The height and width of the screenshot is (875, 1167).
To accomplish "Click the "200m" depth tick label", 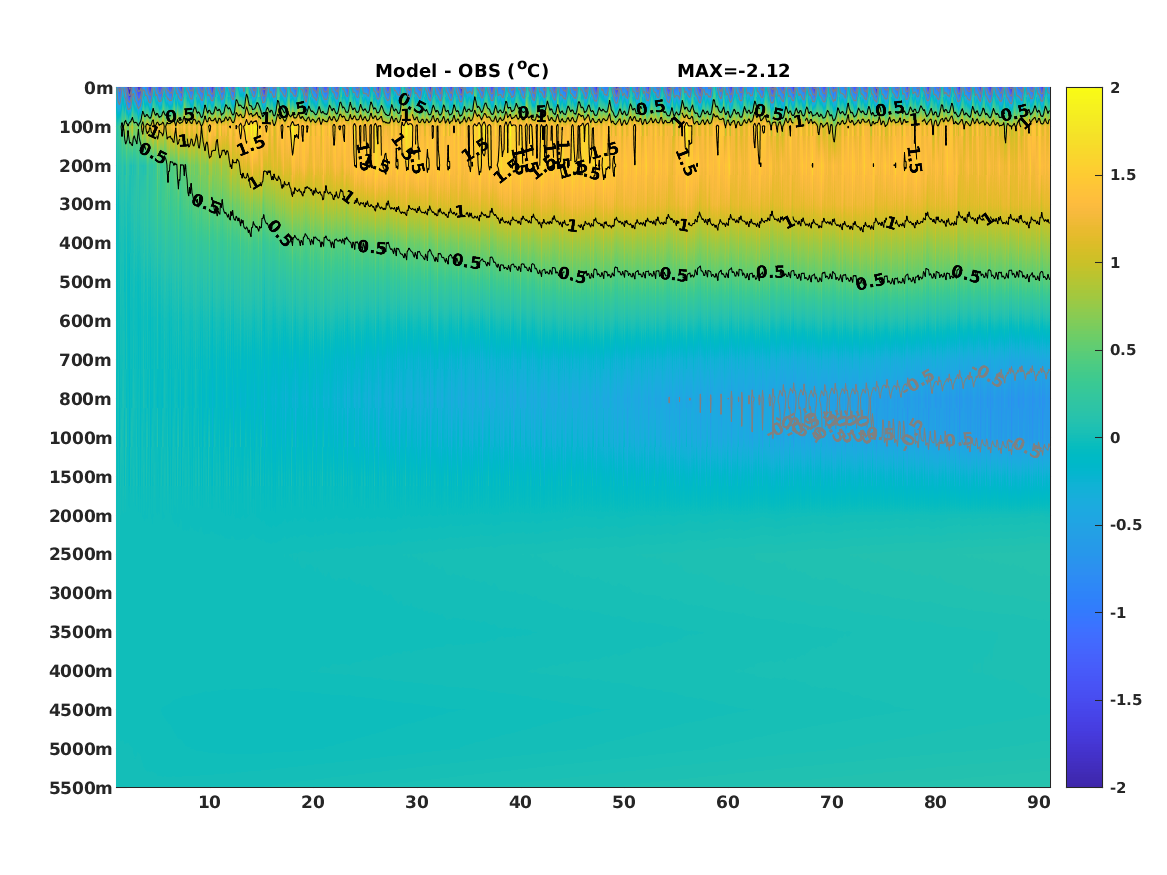I will [86, 166].
